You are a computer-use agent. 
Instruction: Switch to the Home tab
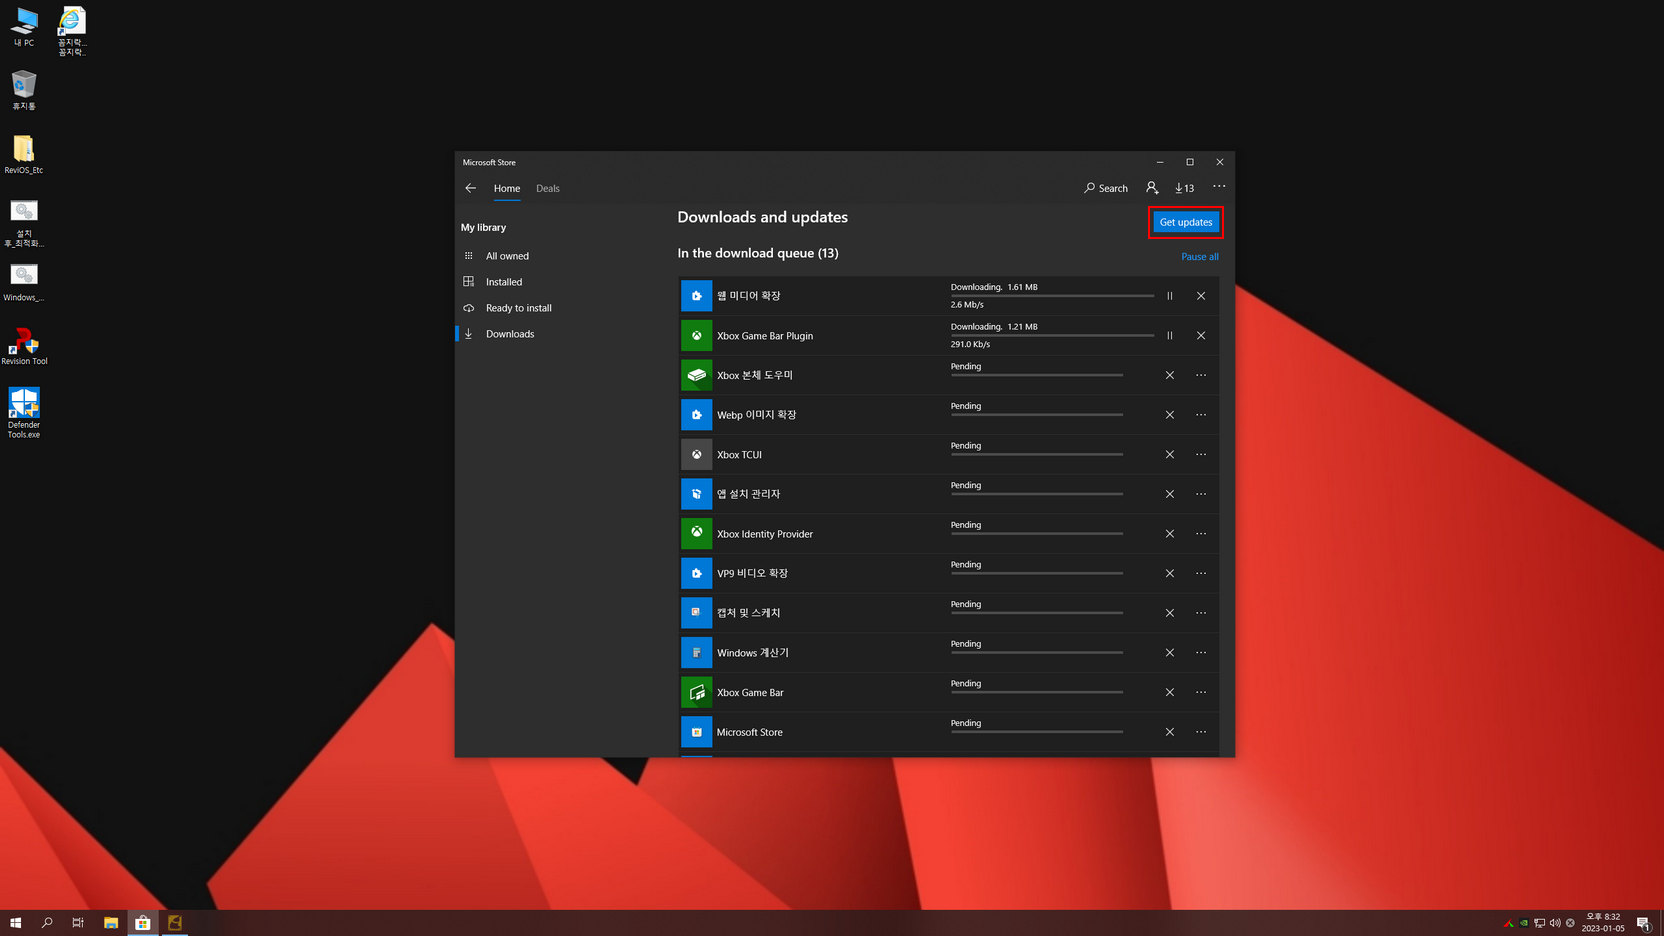pyautogui.click(x=507, y=188)
